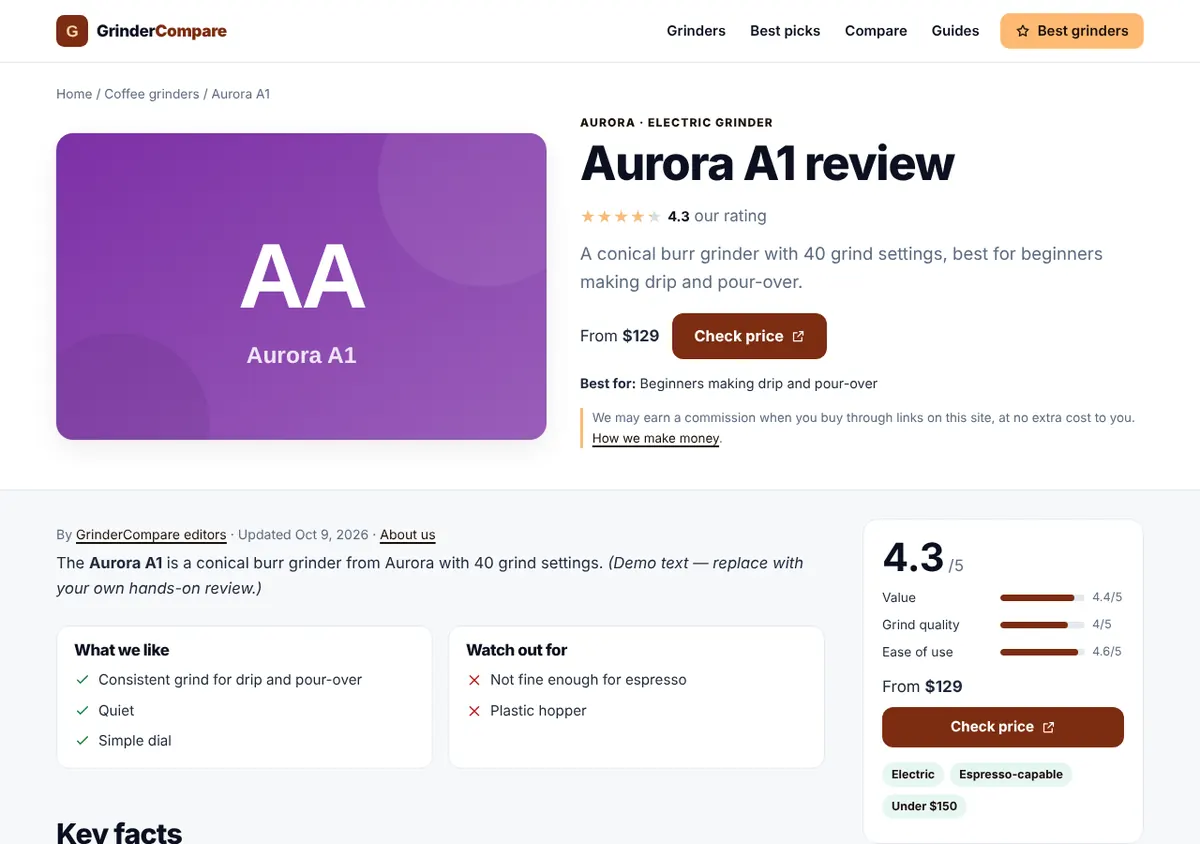1200x844 pixels.
Task: Click the Aurora A1 review heading
Action: [x=767, y=163]
